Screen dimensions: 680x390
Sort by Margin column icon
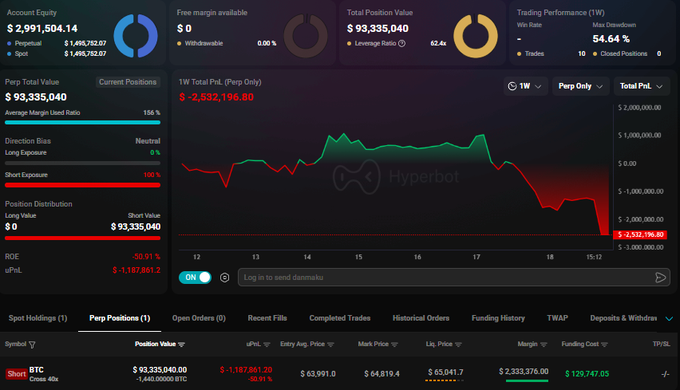[544, 344]
